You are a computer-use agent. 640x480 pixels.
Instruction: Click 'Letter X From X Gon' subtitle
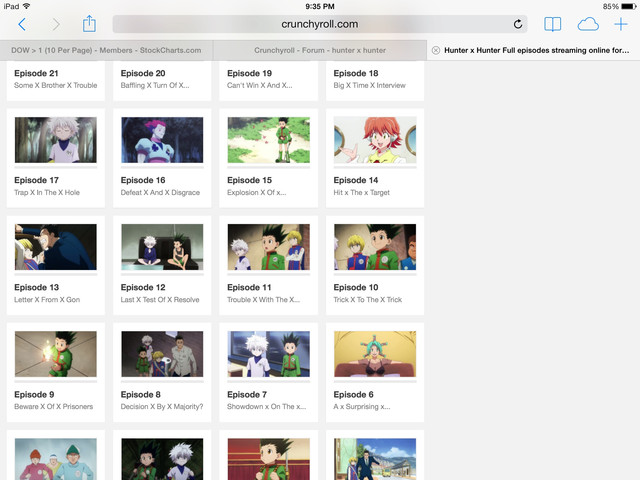coord(47,300)
